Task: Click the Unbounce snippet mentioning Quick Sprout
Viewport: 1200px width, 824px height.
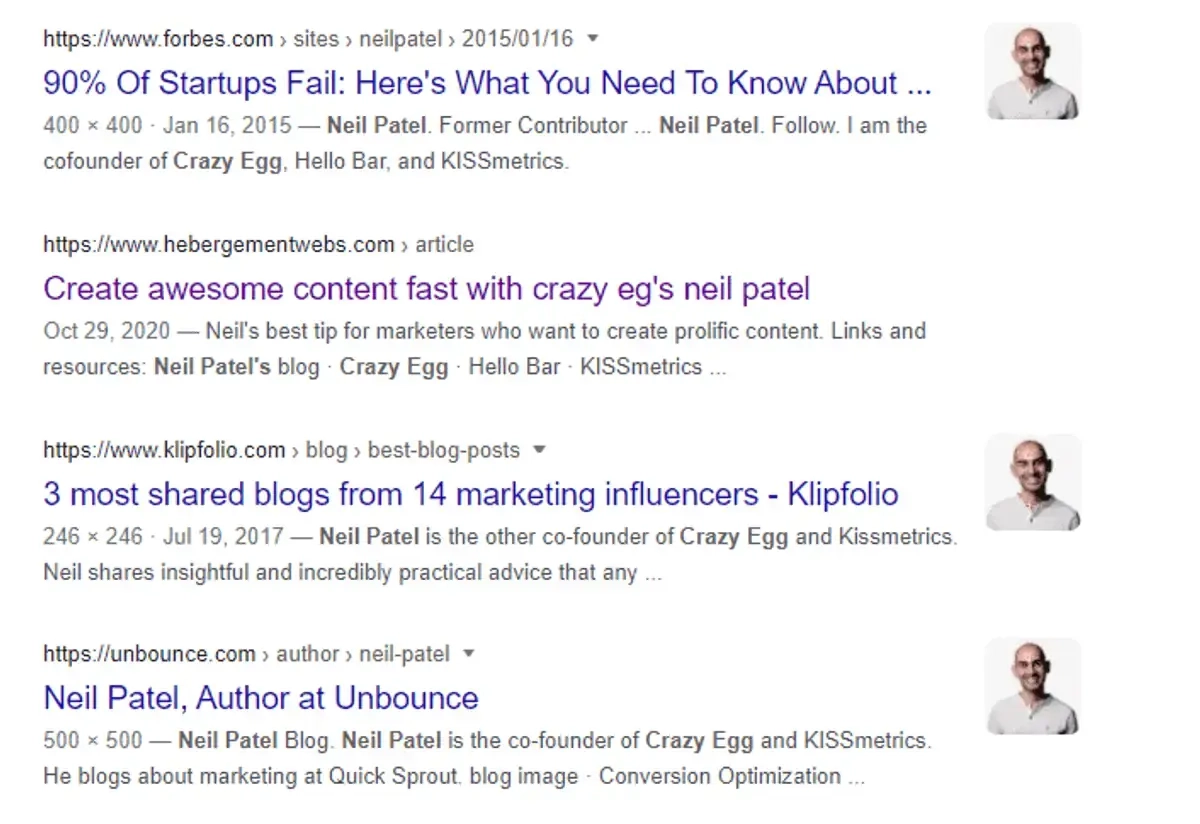Action: [487, 758]
